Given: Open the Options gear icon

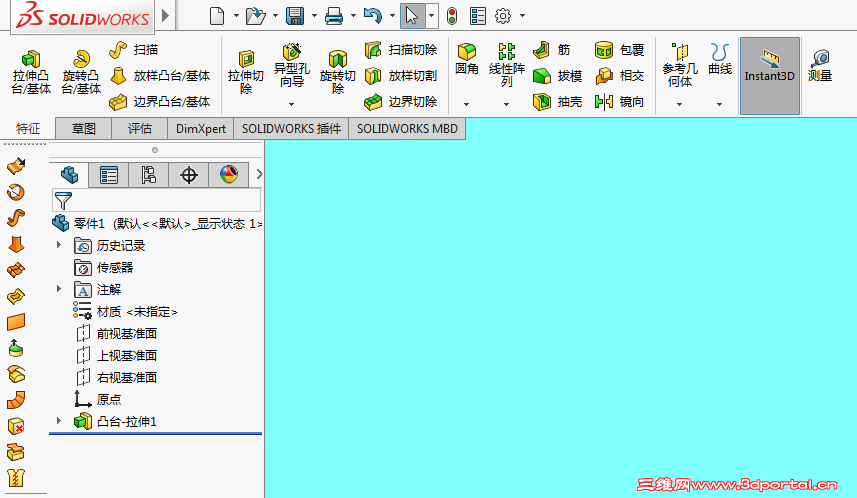Looking at the screenshot, I should coord(503,16).
